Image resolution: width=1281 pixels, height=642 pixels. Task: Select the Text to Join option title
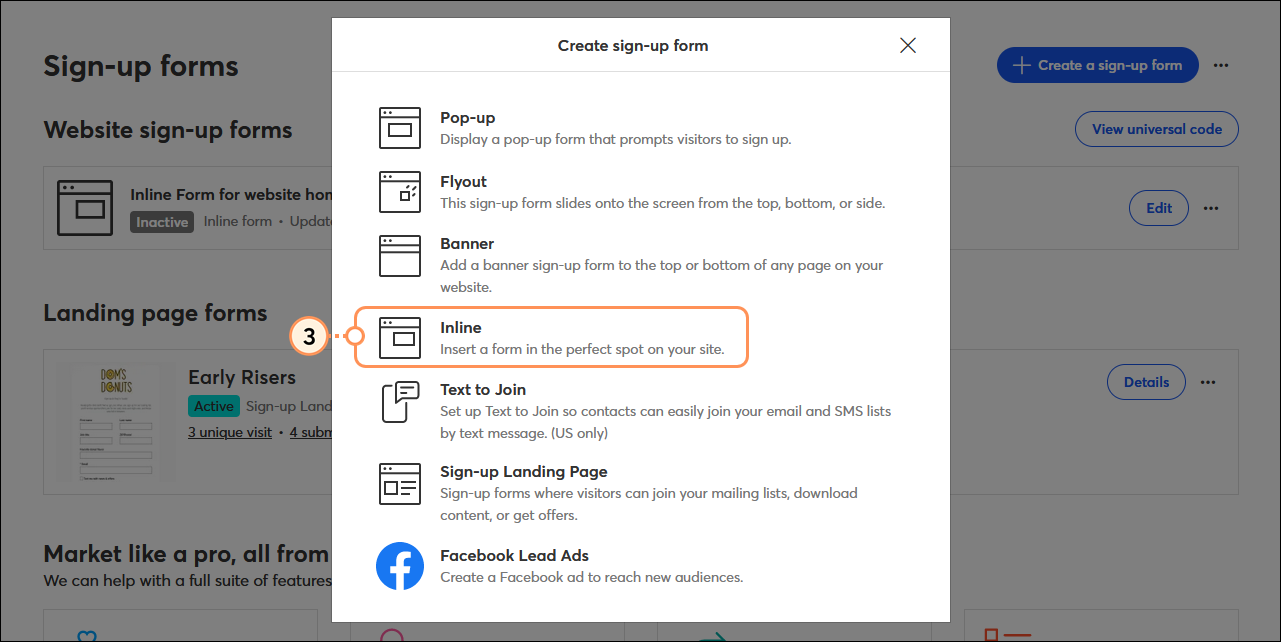pos(483,389)
